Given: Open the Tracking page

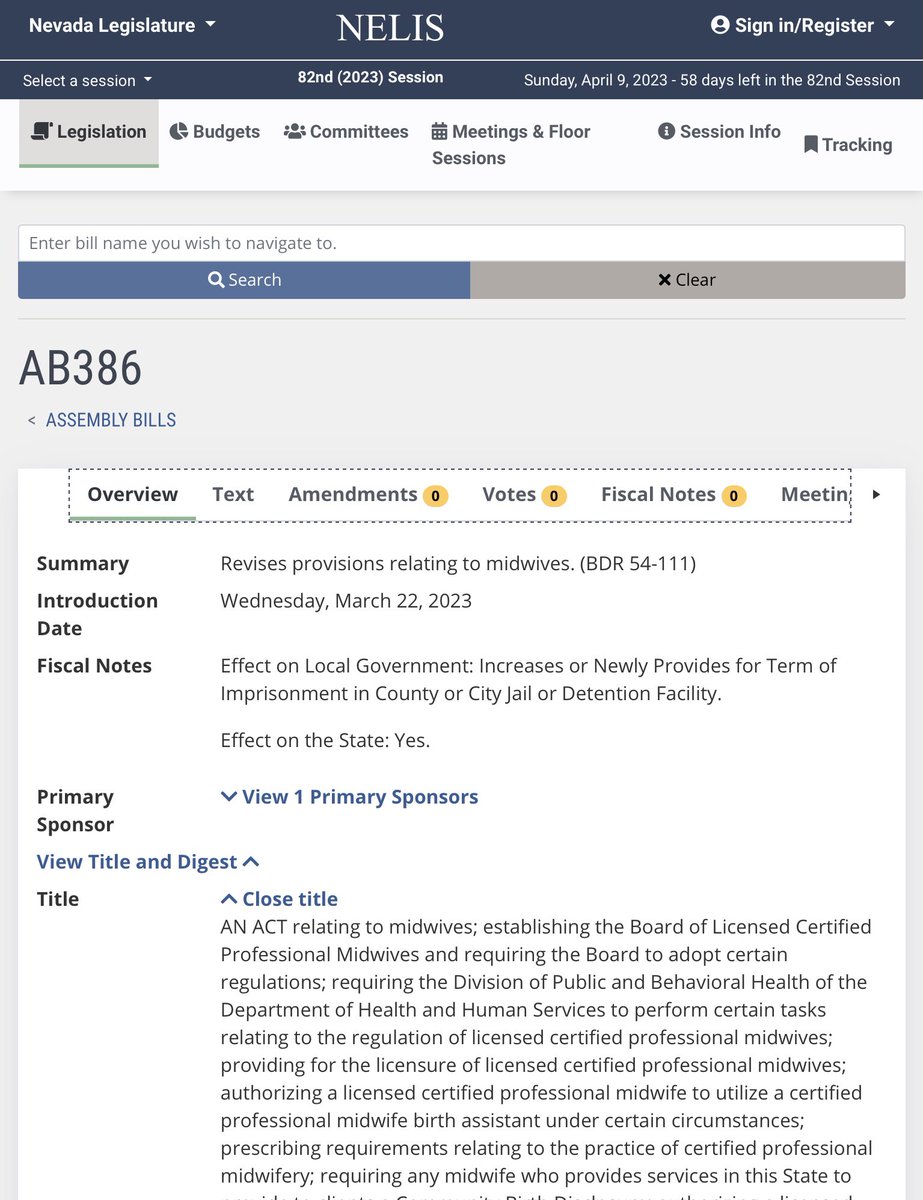Looking at the screenshot, I should [848, 145].
